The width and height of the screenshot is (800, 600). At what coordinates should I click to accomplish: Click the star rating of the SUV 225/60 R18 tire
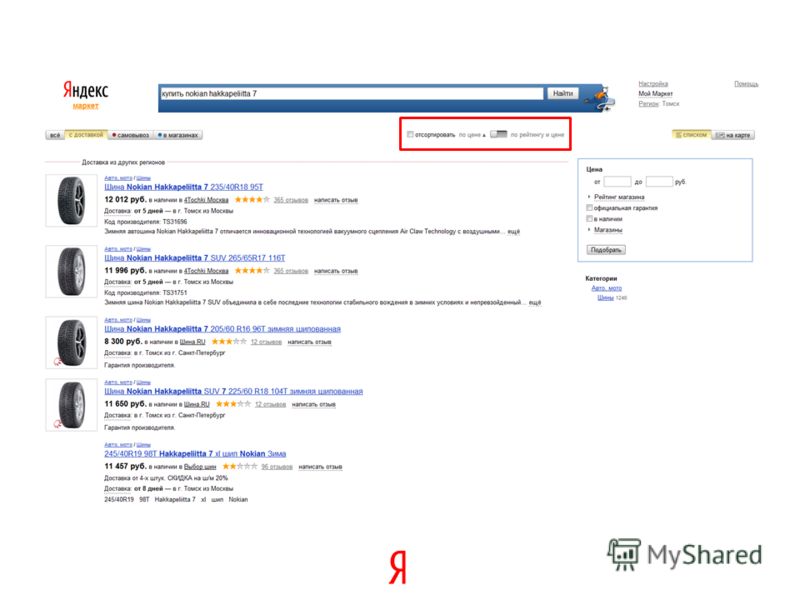233,404
